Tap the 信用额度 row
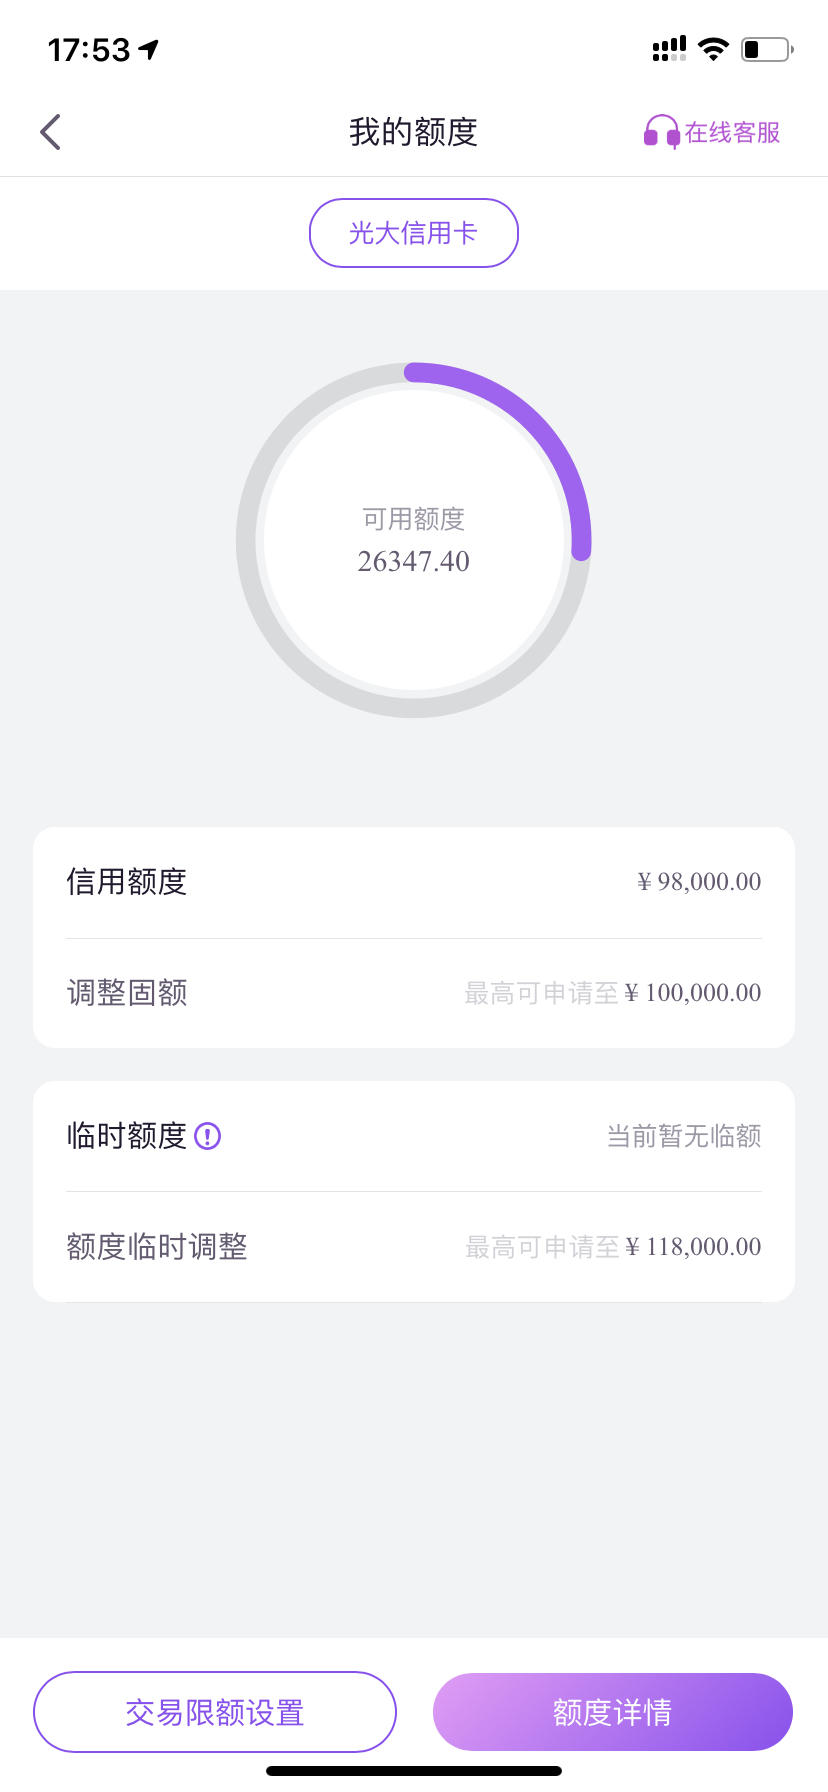This screenshot has width=828, height=1792. [414, 882]
